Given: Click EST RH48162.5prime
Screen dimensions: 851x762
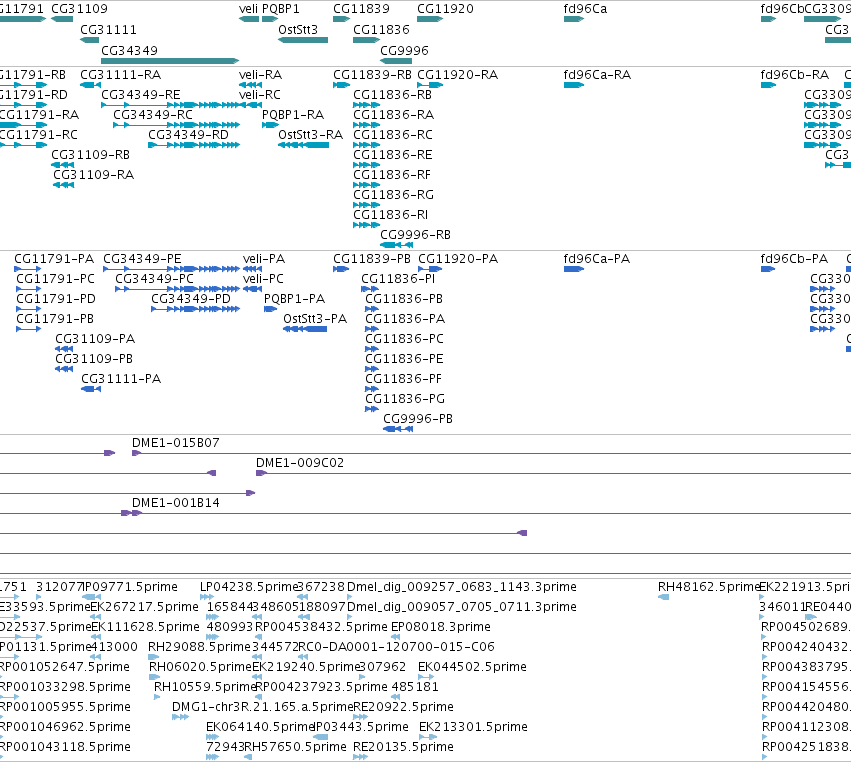Looking at the screenshot, I should click(709, 587).
